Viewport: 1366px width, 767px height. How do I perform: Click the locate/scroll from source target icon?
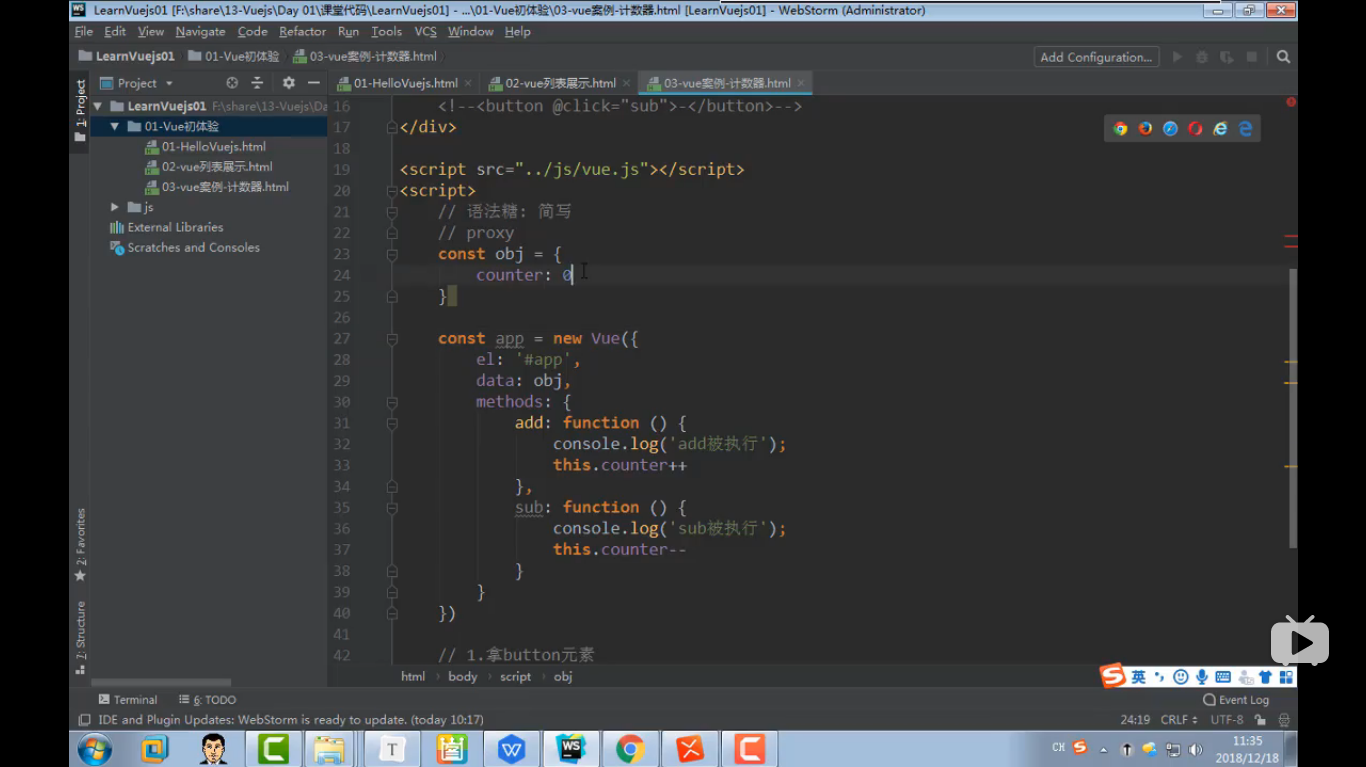tap(232, 83)
